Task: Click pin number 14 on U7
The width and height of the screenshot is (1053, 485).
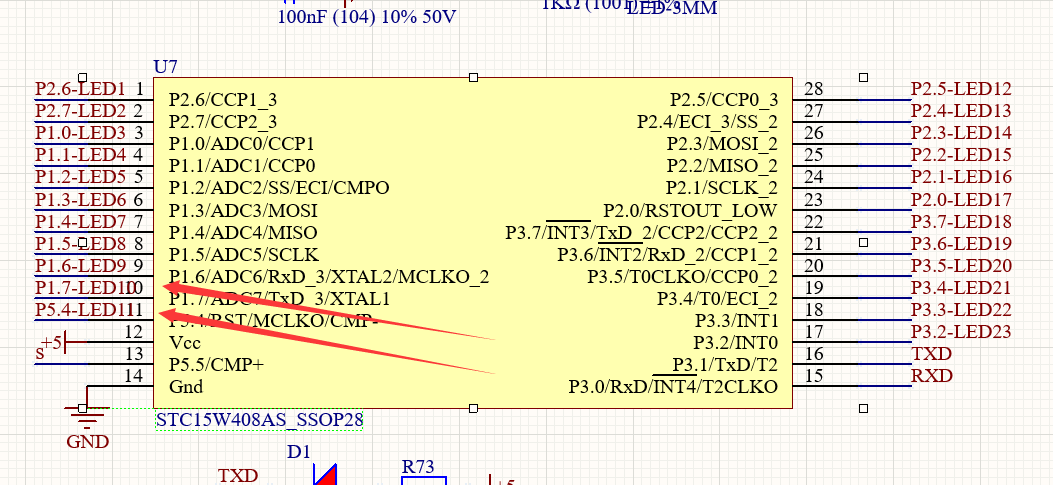Action: coord(134,376)
